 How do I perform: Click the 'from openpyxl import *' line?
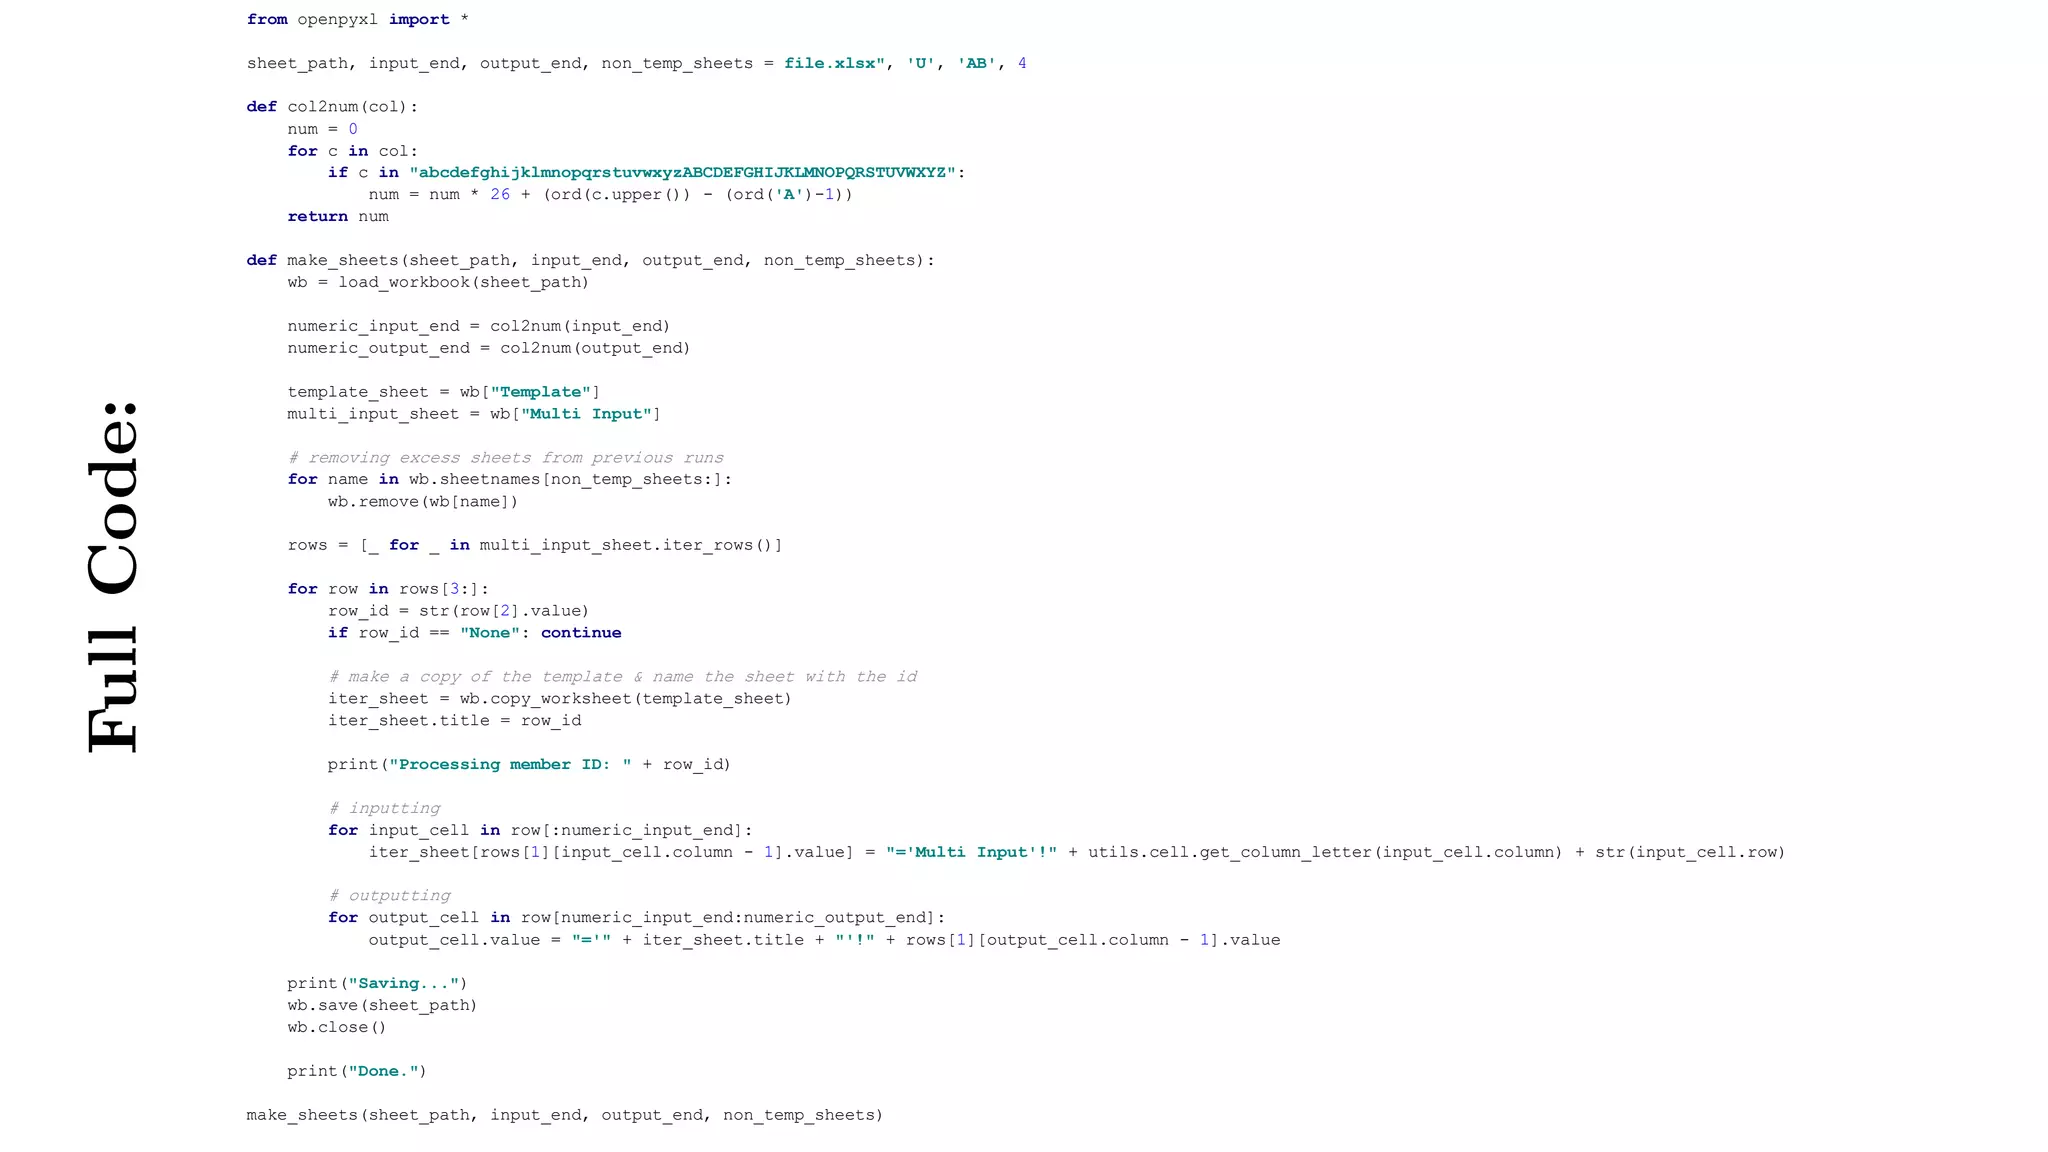point(357,20)
